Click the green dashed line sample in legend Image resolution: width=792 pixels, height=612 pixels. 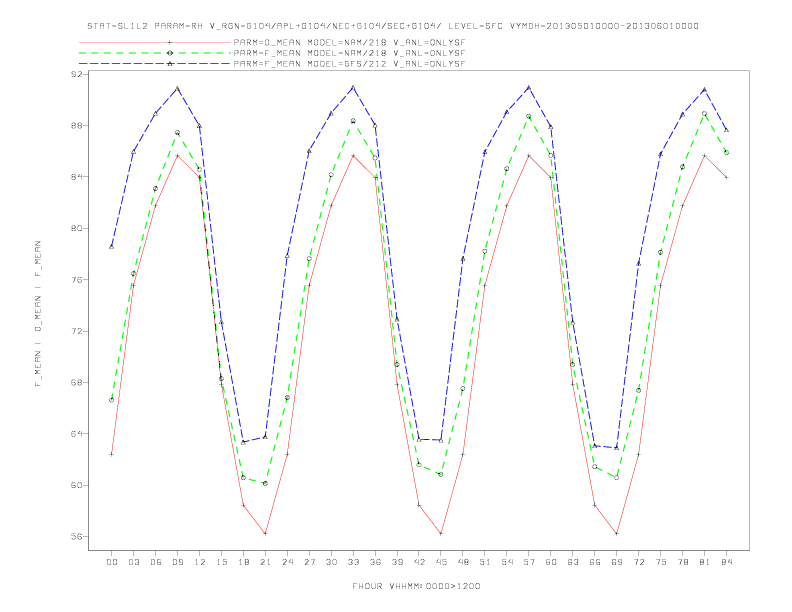coord(155,53)
